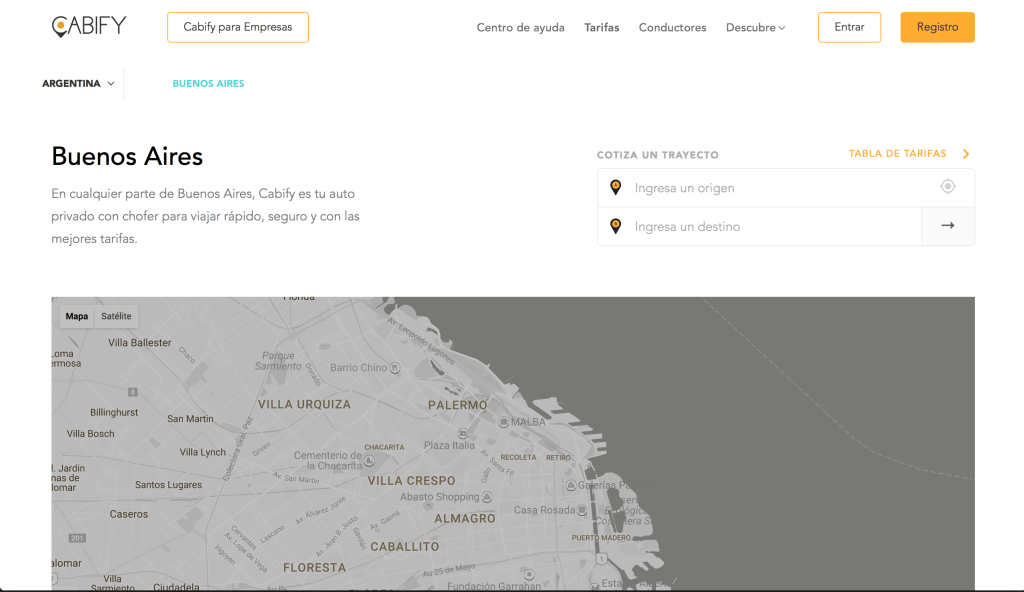
Task: Use current location crosshair icon
Action: [x=947, y=187]
